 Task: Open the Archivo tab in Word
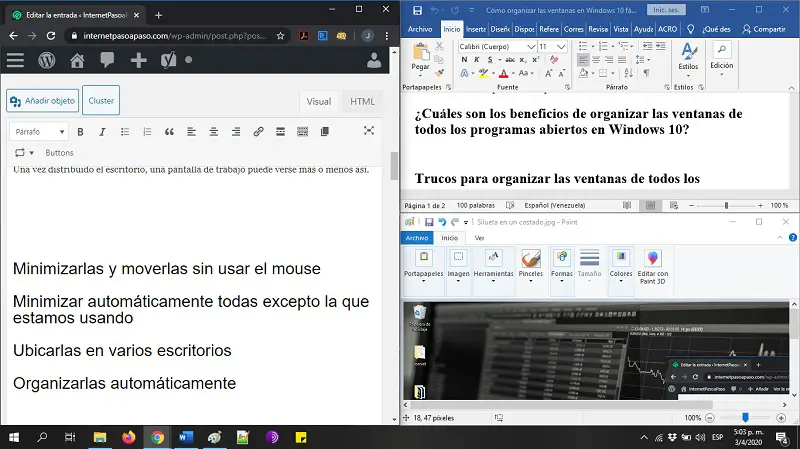click(x=420, y=29)
